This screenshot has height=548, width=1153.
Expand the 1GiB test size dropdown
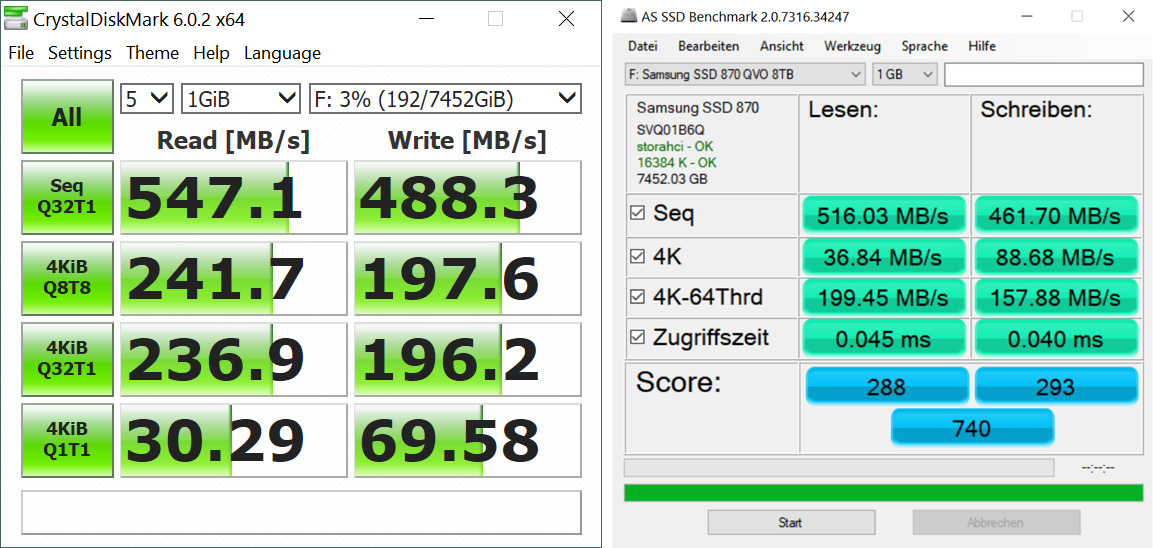pyautogui.click(x=241, y=99)
